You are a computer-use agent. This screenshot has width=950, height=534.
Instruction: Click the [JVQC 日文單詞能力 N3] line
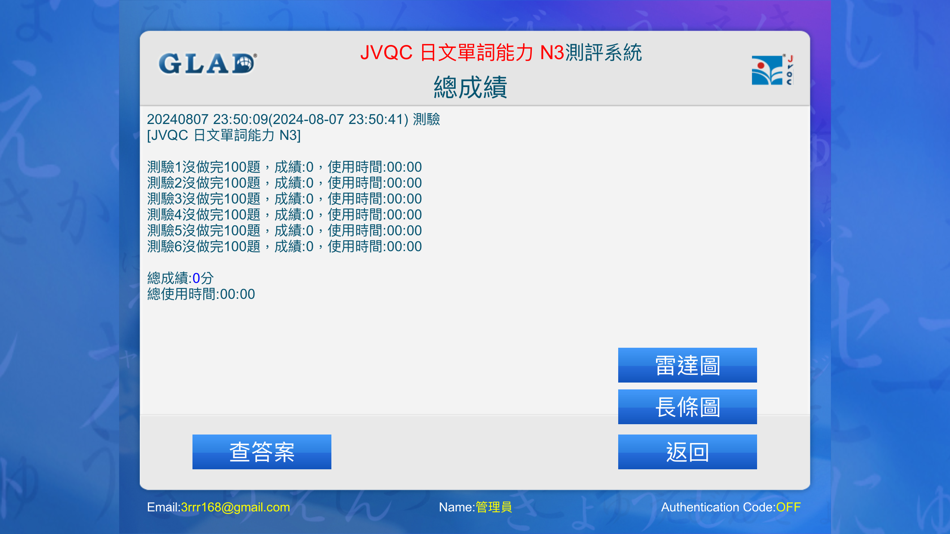coord(224,135)
